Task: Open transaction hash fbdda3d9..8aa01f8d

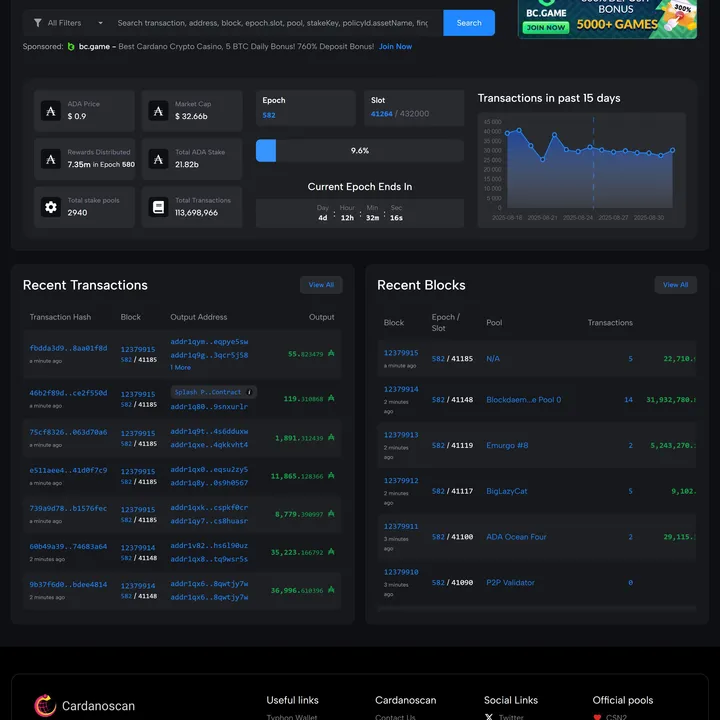Action: point(68,348)
